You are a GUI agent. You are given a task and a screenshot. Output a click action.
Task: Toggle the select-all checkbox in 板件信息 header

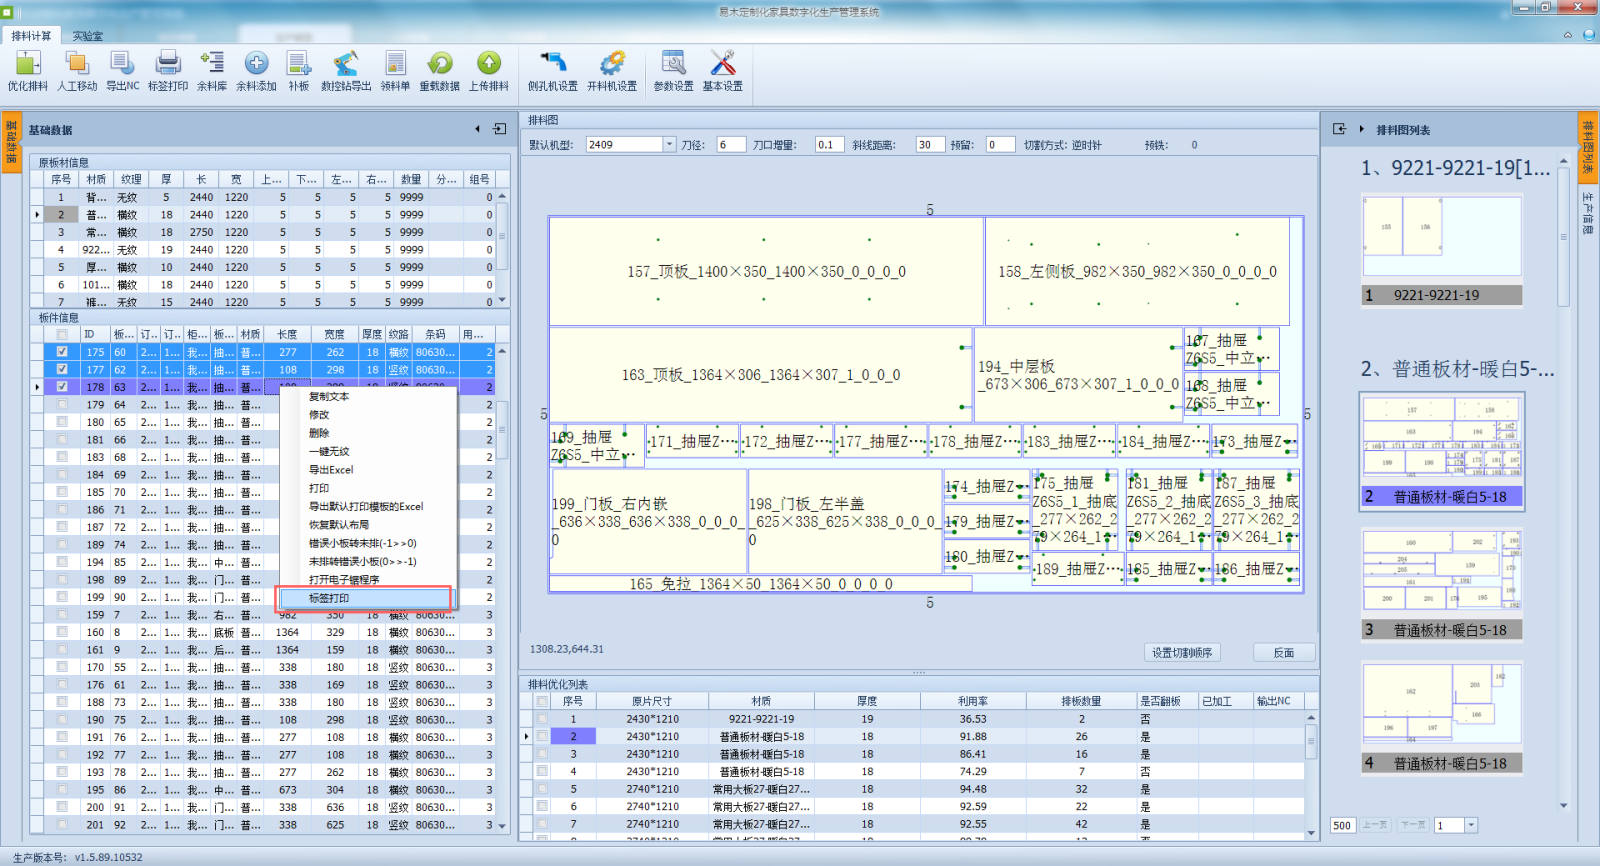point(63,335)
